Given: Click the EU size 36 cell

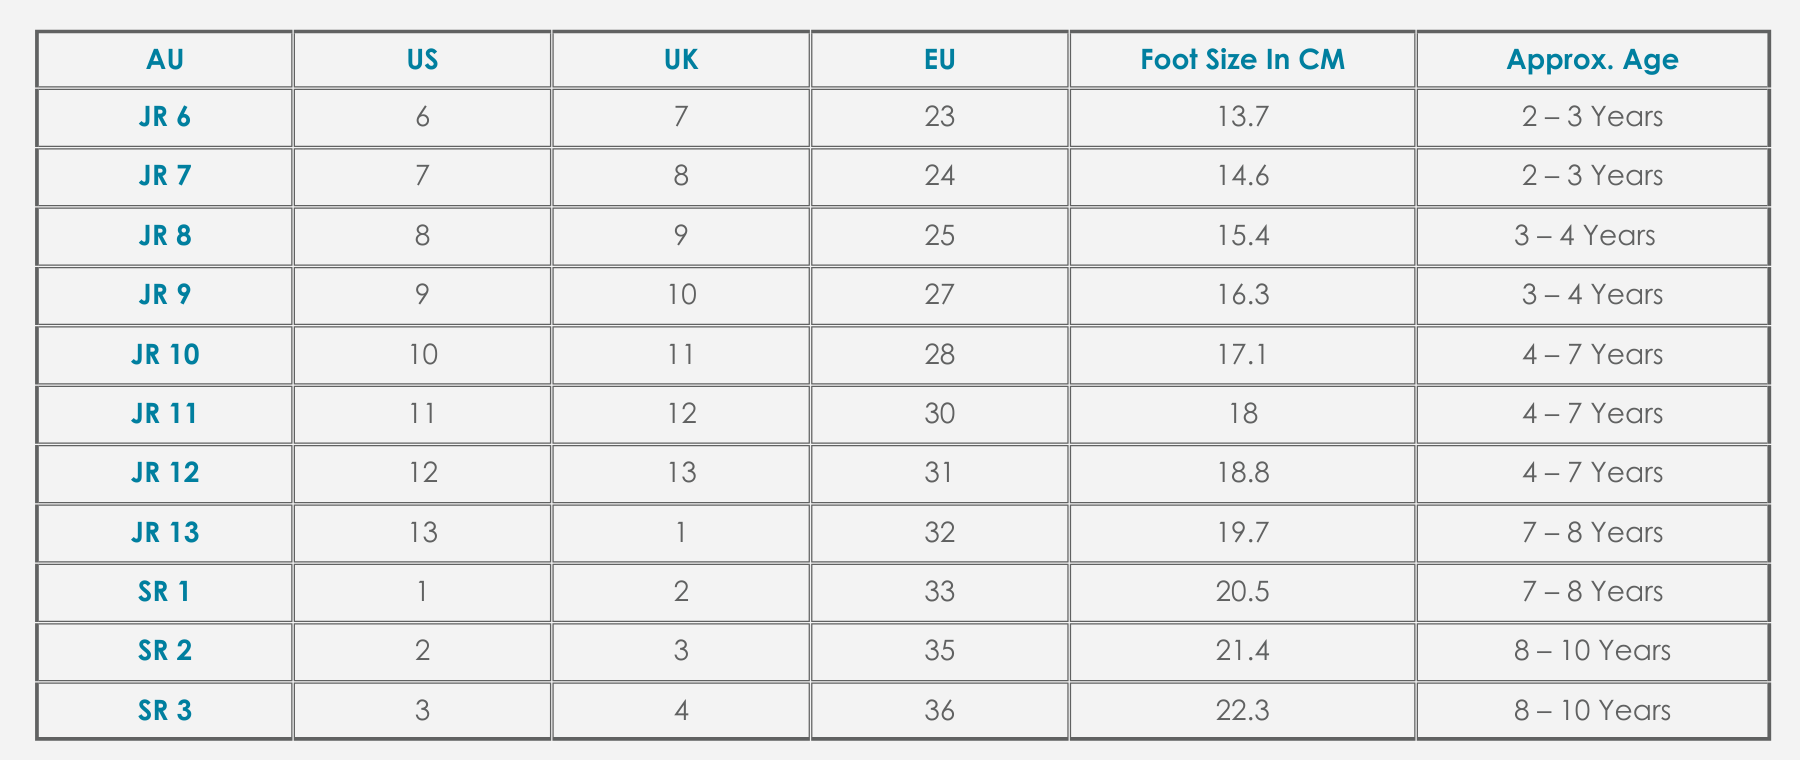Looking at the screenshot, I should [940, 711].
